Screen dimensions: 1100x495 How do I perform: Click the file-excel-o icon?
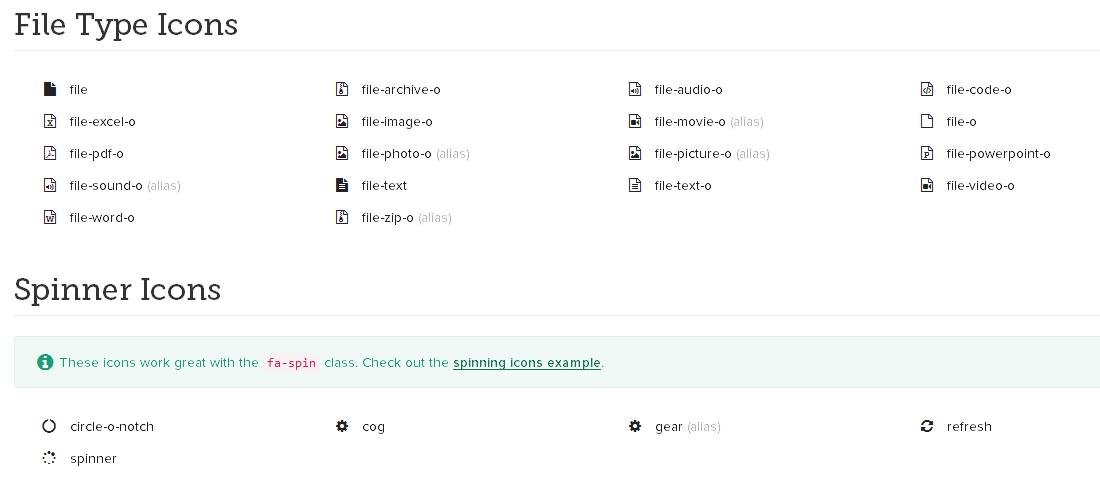coord(50,122)
